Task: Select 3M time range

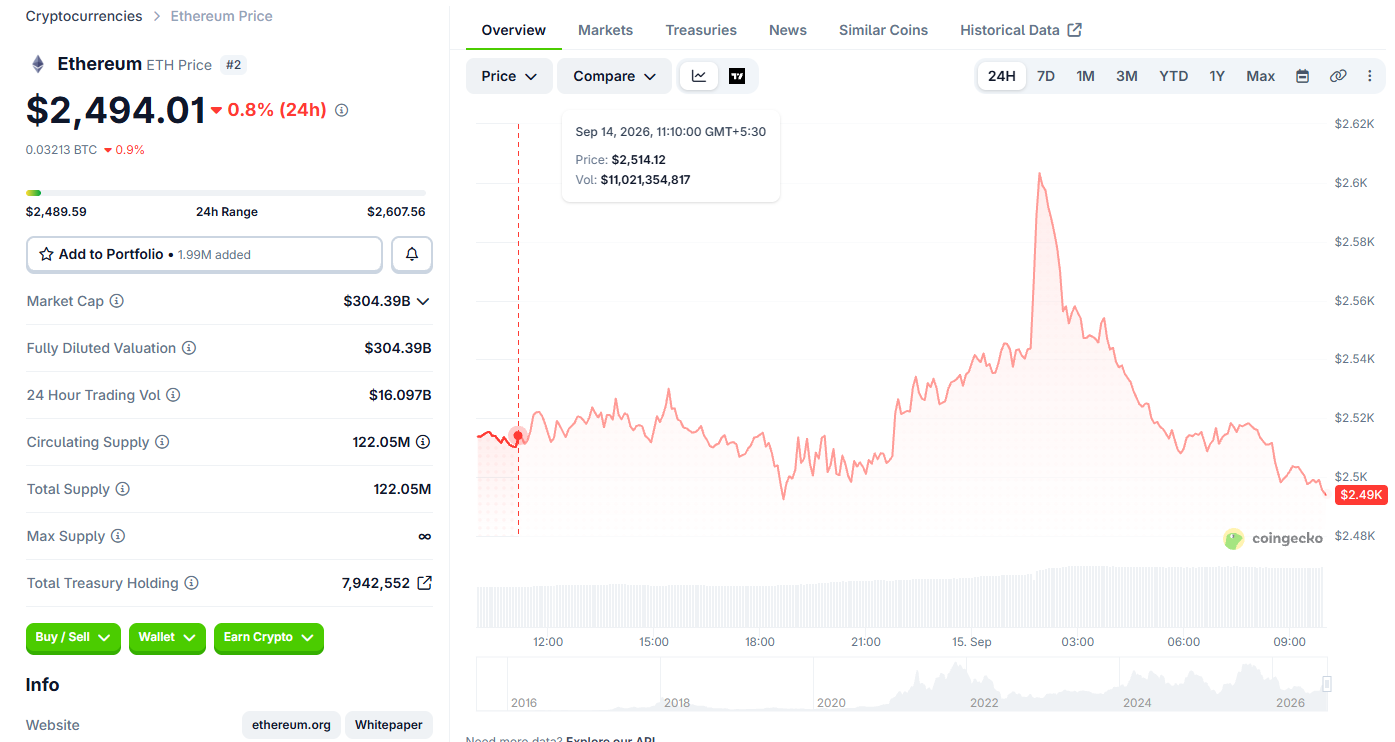Action: pos(1127,76)
